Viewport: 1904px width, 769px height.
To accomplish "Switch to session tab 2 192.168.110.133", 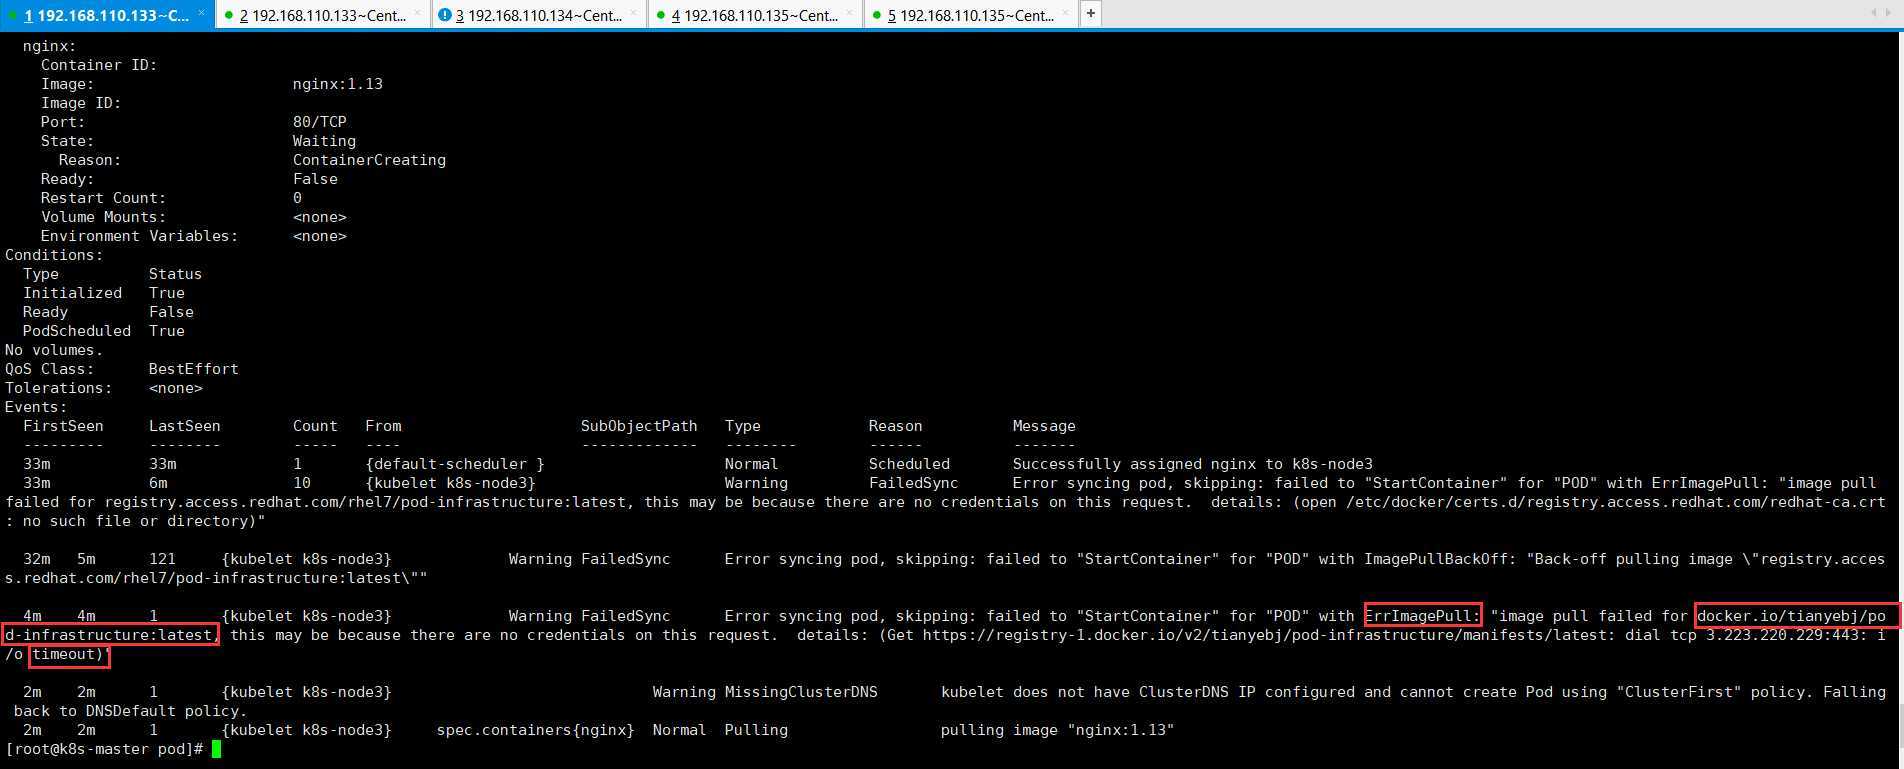I will tap(323, 15).
